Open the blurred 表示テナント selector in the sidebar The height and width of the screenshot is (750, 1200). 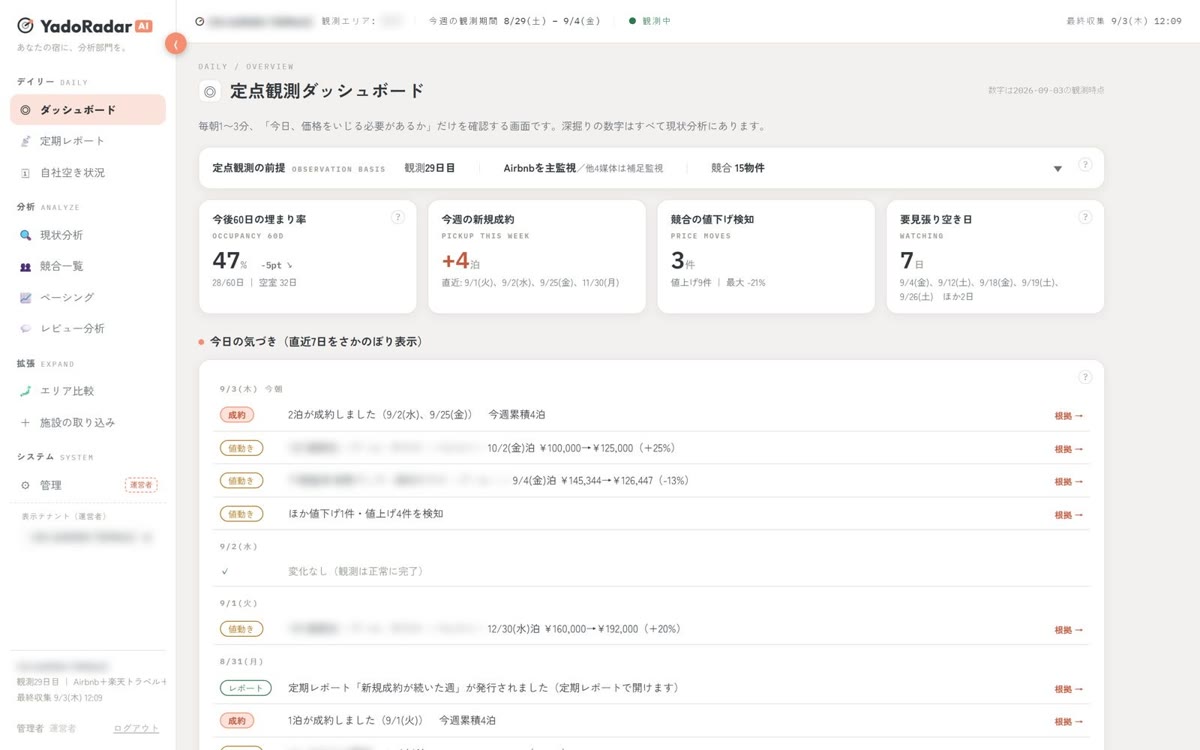pyautogui.click(x=90, y=537)
